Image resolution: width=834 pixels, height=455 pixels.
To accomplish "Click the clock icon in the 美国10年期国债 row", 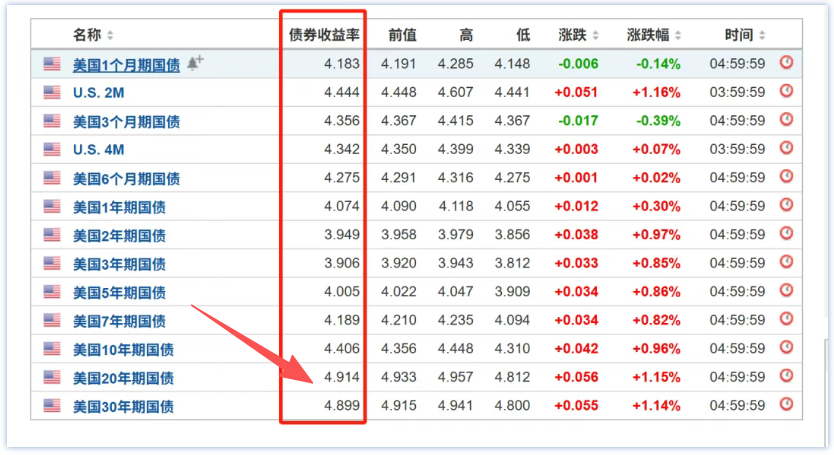I will click(786, 348).
